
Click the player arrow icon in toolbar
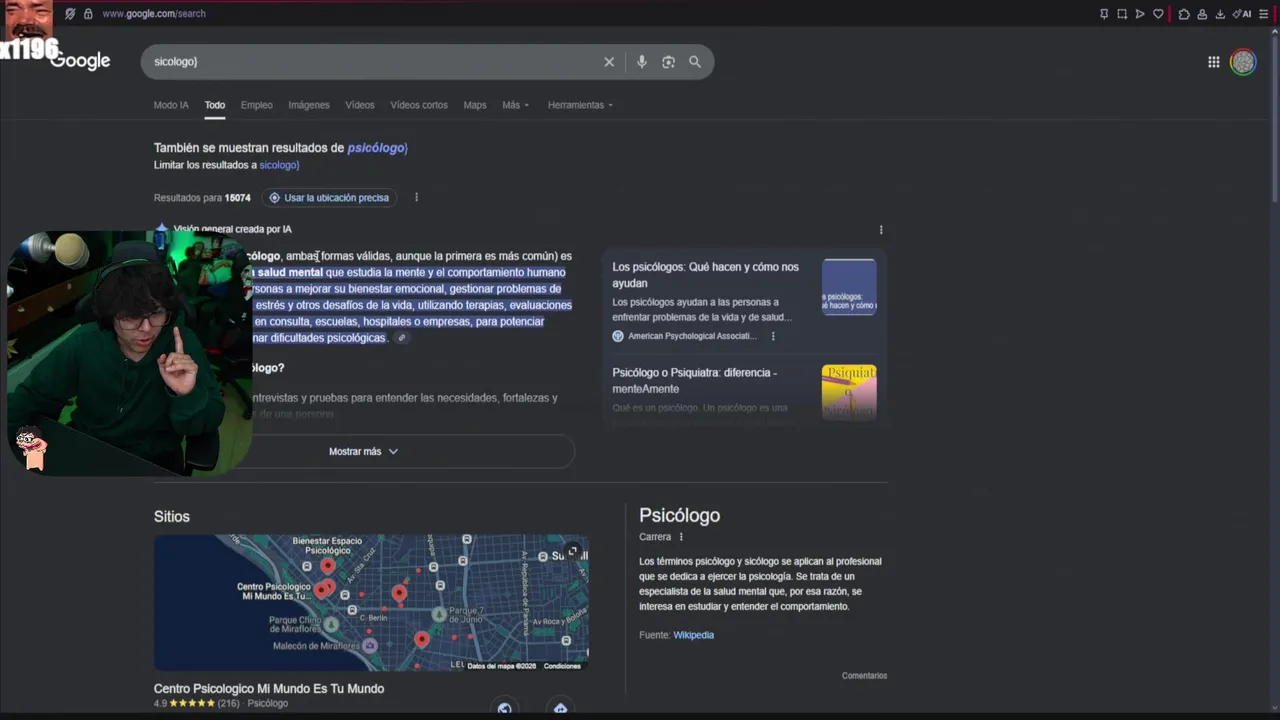(x=1140, y=14)
